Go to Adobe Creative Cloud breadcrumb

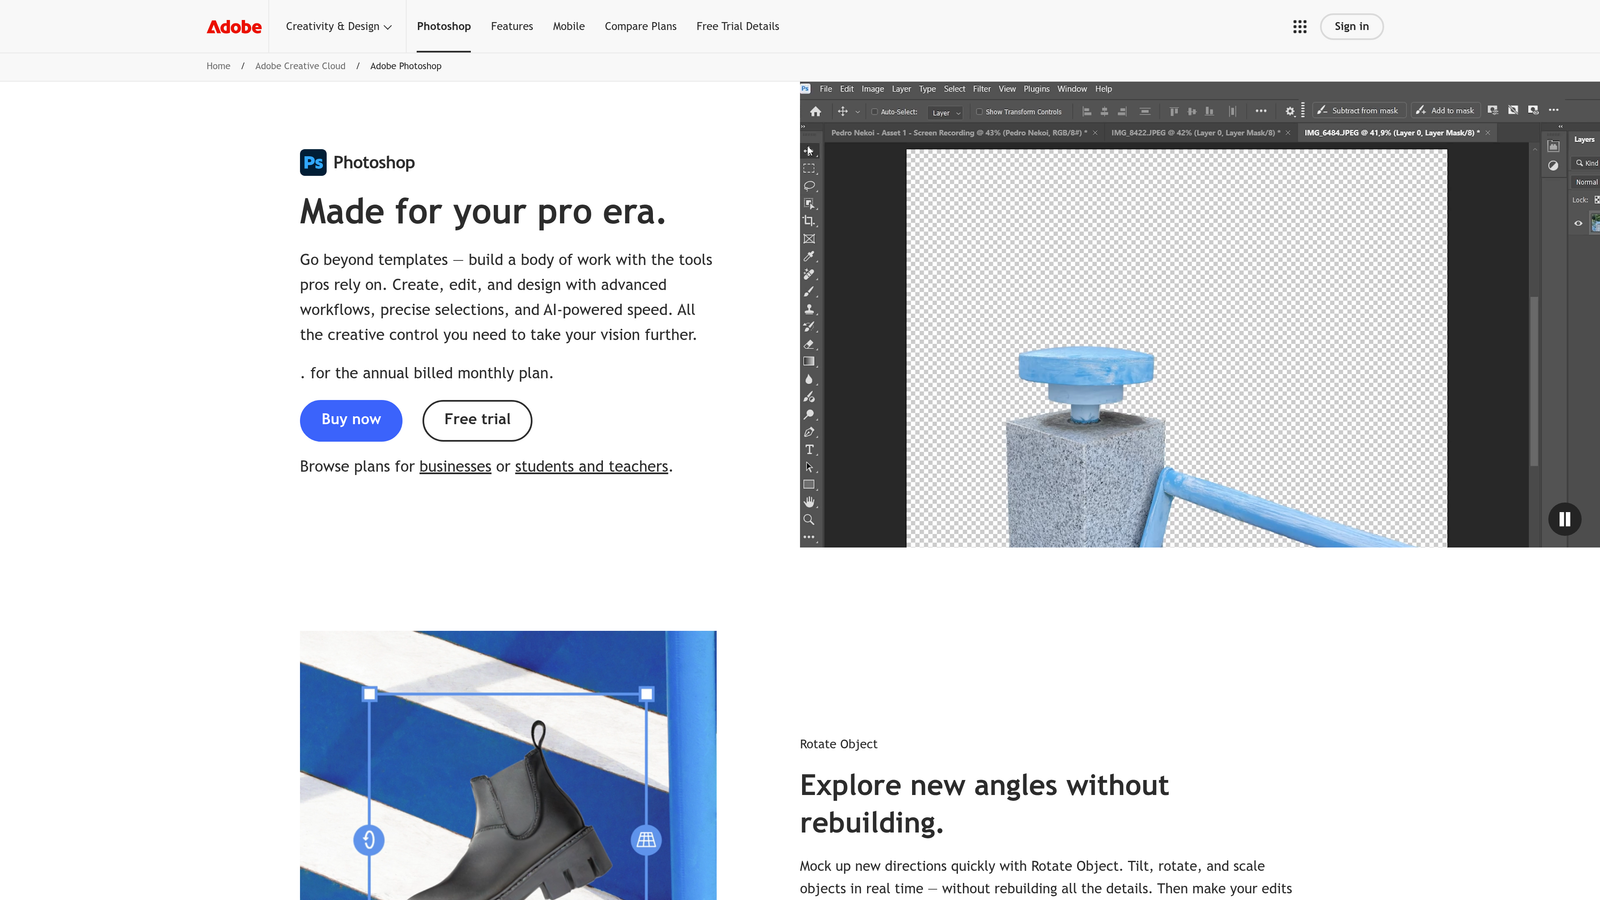pos(300,66)
